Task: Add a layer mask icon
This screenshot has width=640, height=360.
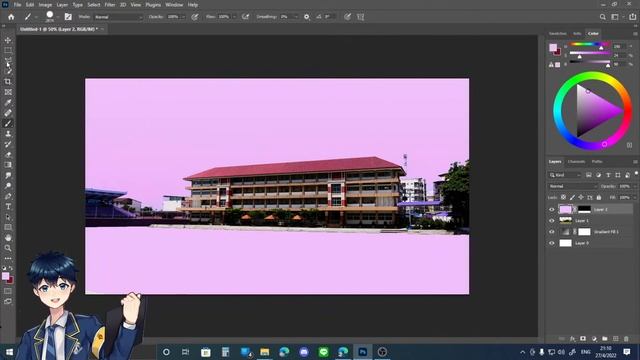Action: 583,339
